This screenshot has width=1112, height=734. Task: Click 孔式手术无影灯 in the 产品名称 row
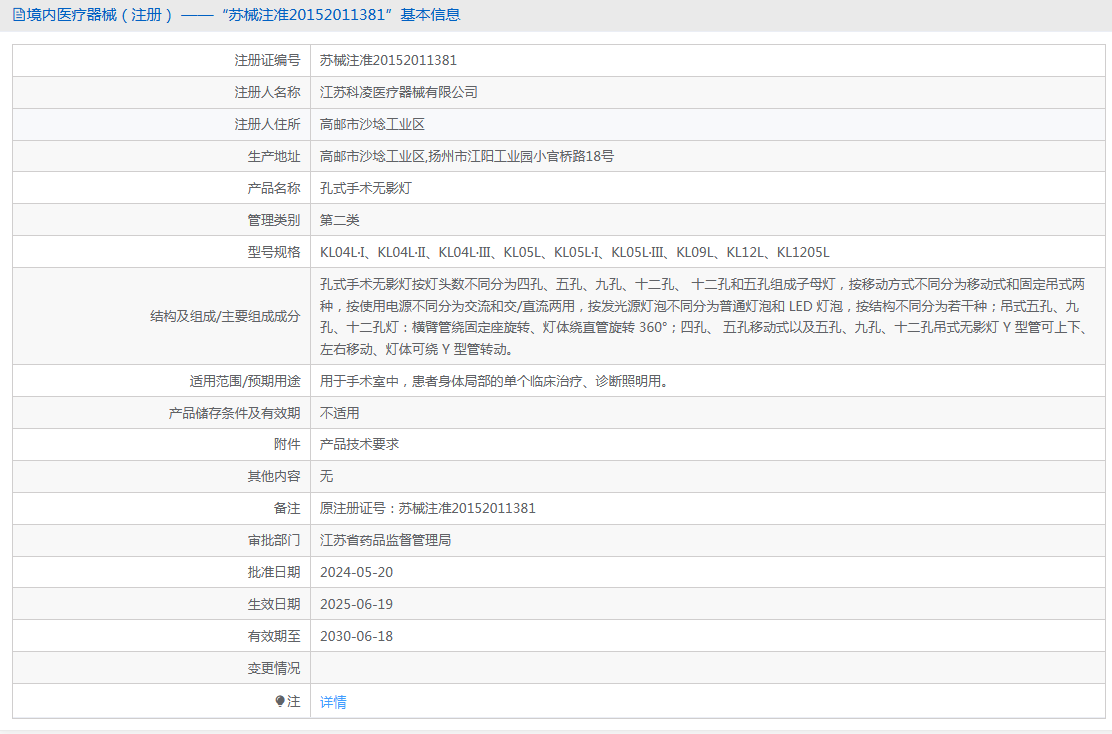click(366, 188)
